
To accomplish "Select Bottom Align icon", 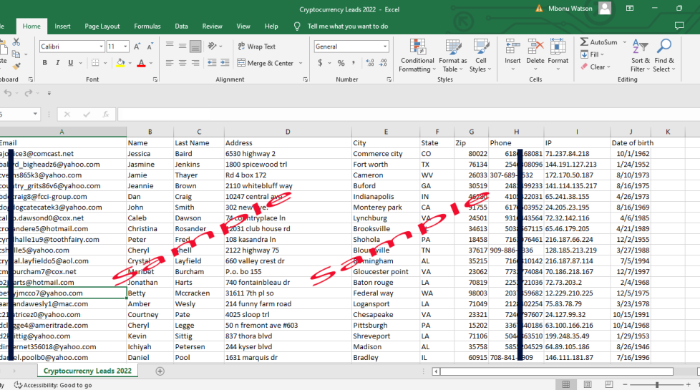I will [196, 46].
